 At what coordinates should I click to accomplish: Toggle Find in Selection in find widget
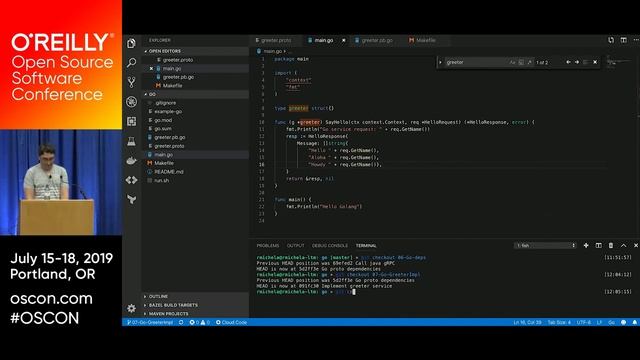tap(586, 62)
